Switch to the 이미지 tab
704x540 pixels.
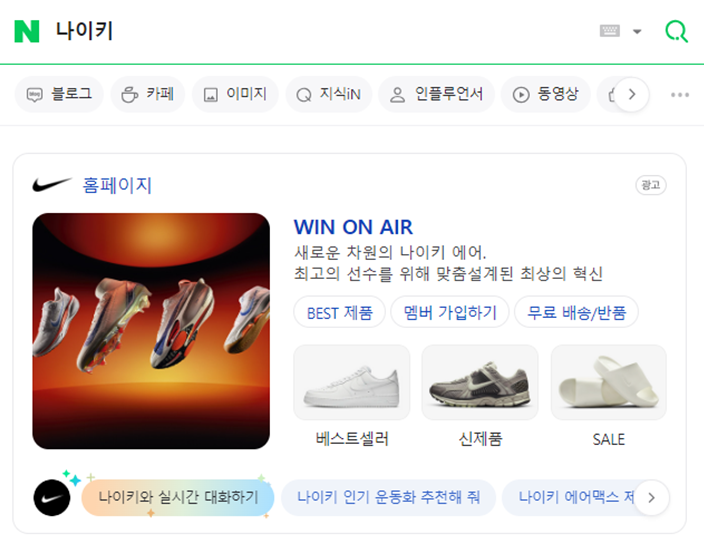click(235, 94)
